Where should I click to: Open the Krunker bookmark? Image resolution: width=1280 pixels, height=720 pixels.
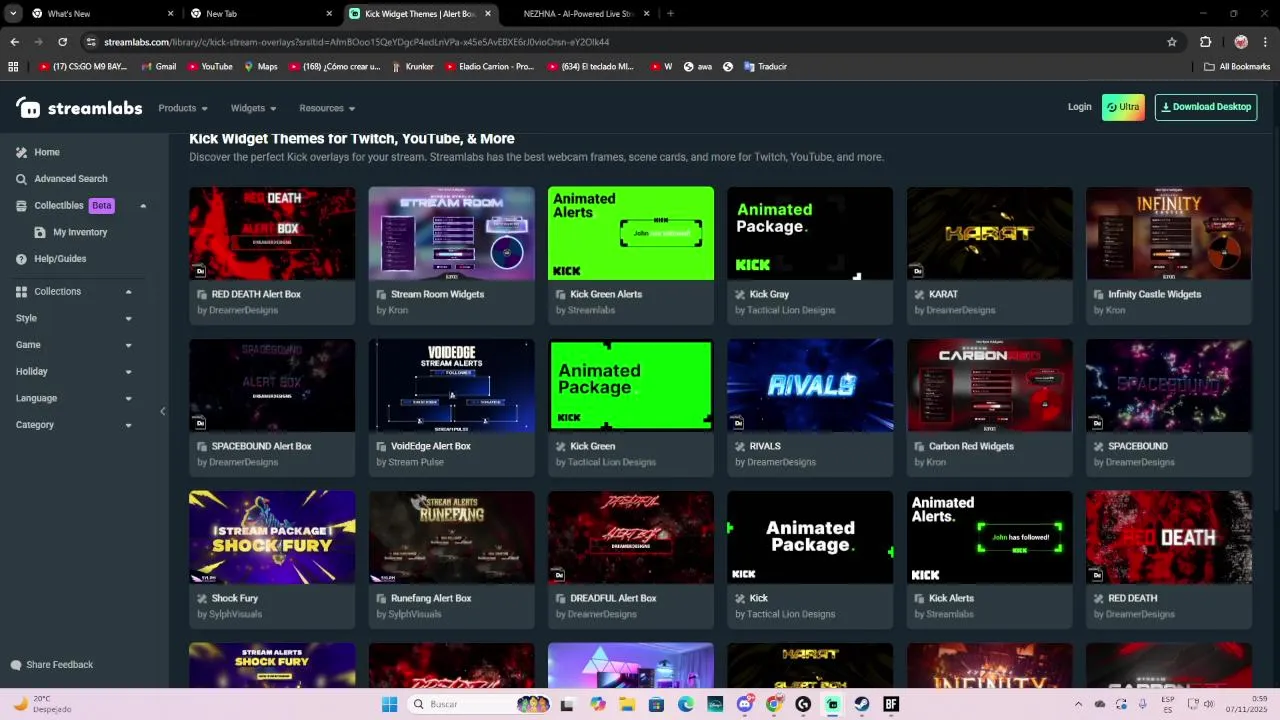412,67
